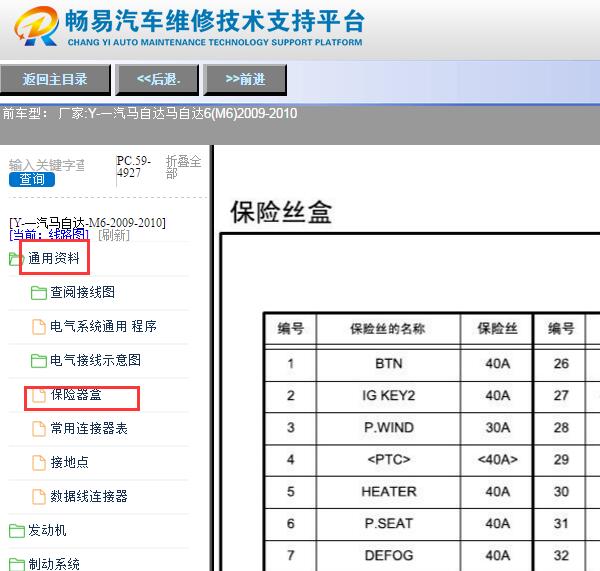Screen dimensions: 600x571
Task: Click the [Y-一汽马自达-M6-2009-2010] label
Action: click(87, 222)
